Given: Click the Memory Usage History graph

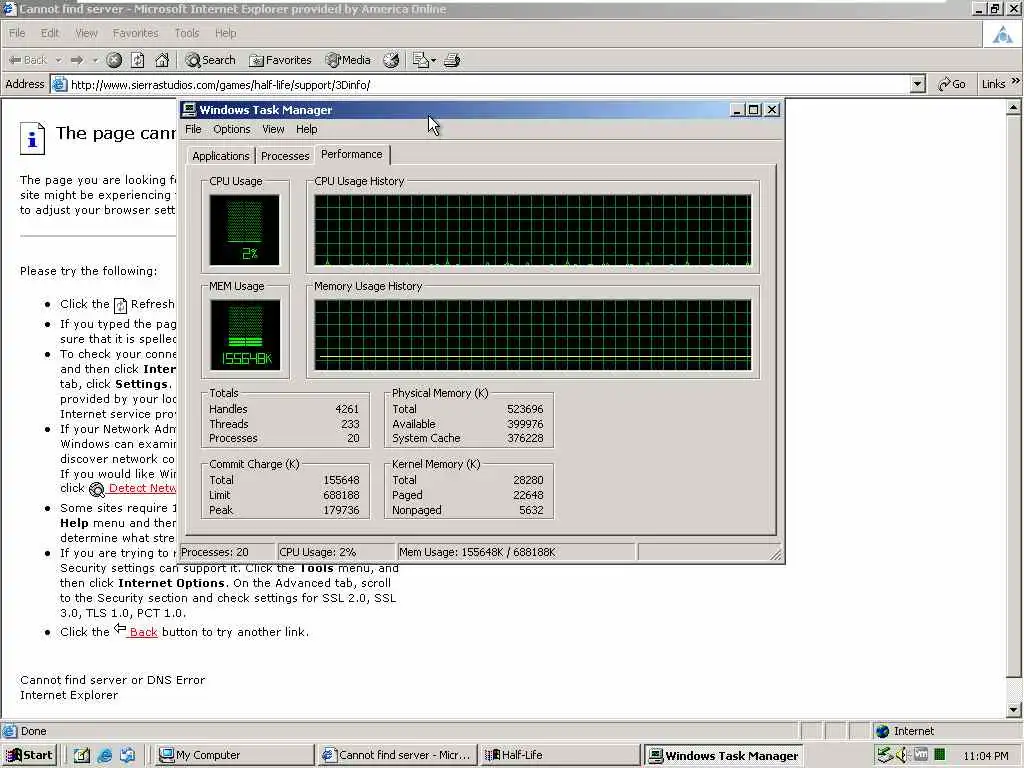Looking at the screenshot, I should (x=533, y=335).
